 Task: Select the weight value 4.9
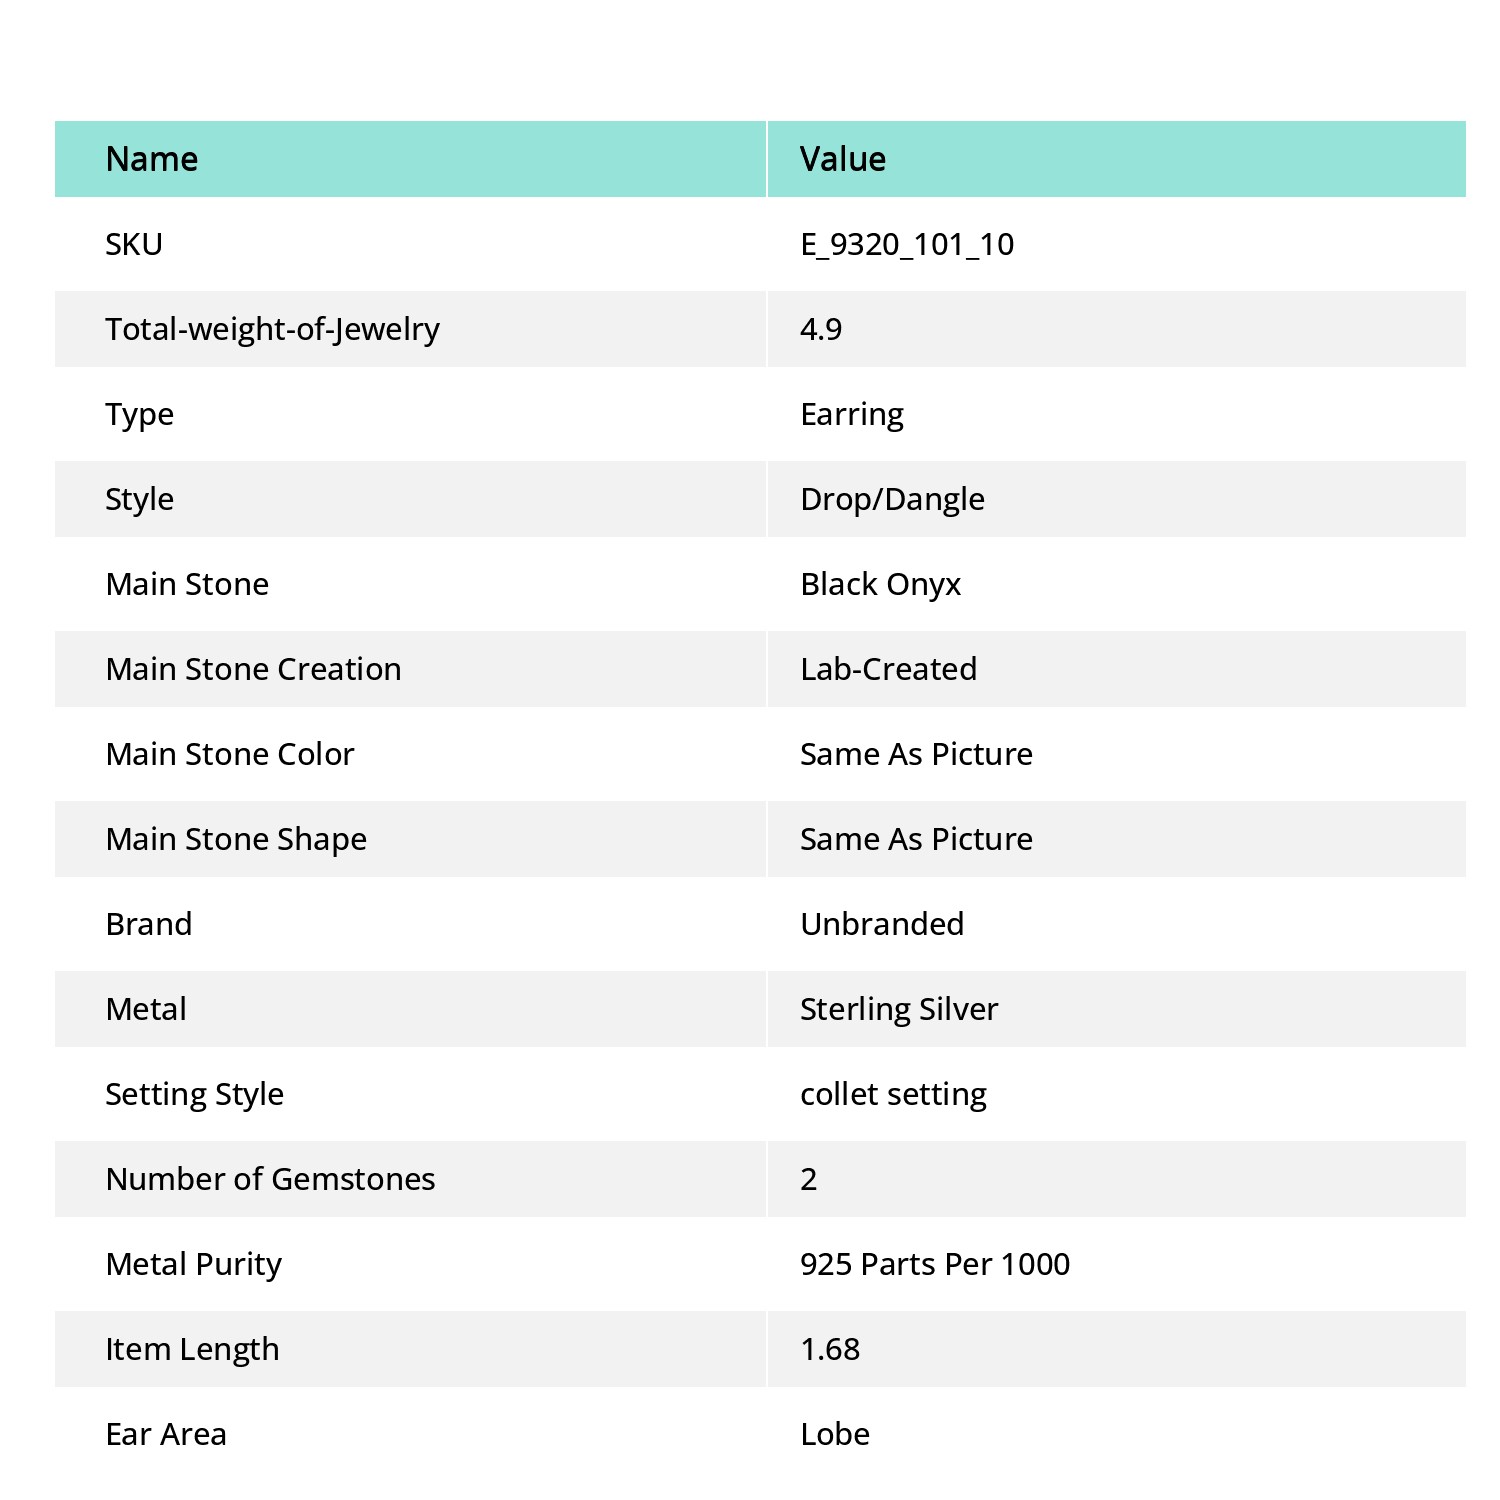tap(821, 329)
